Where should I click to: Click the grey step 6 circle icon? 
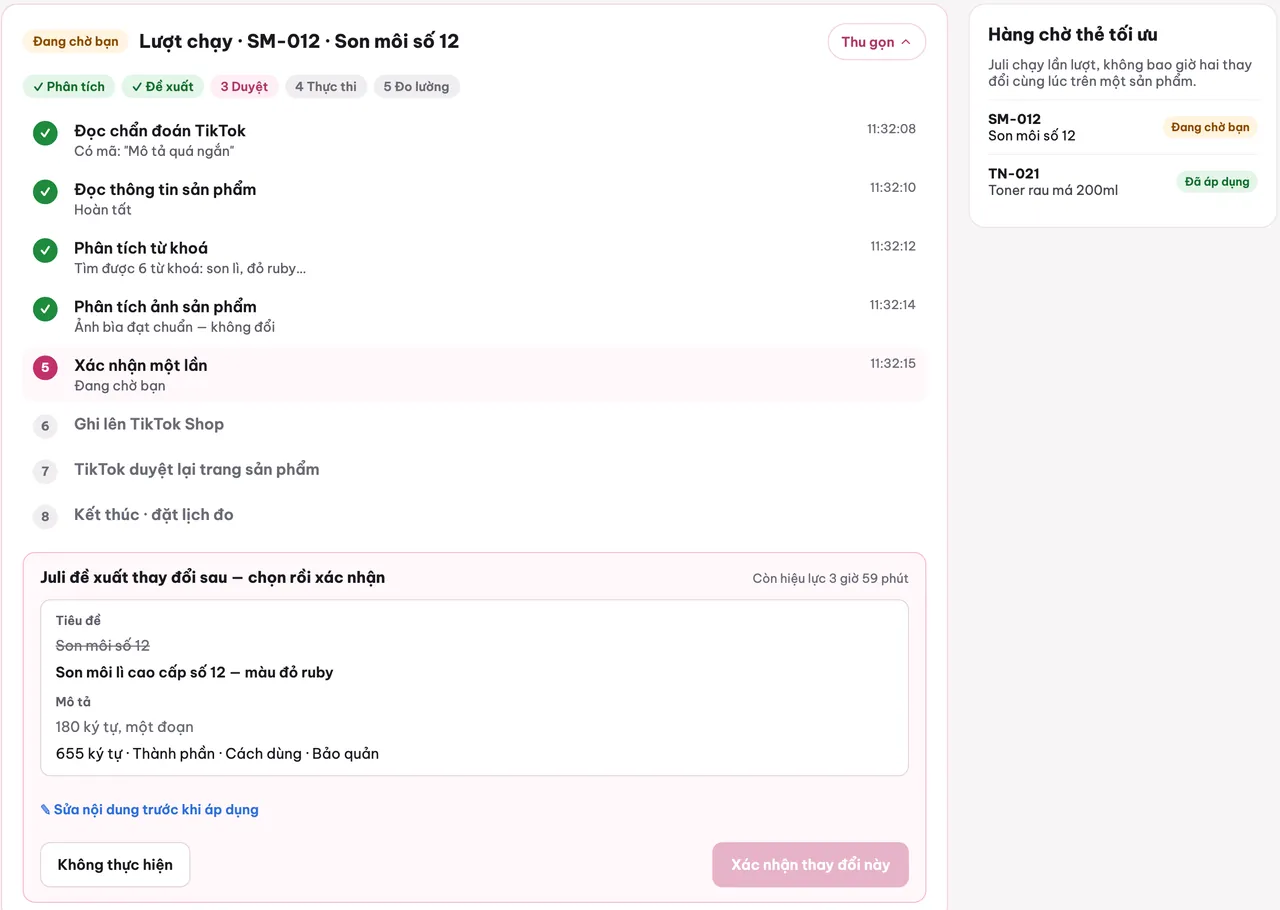point(45,426)
